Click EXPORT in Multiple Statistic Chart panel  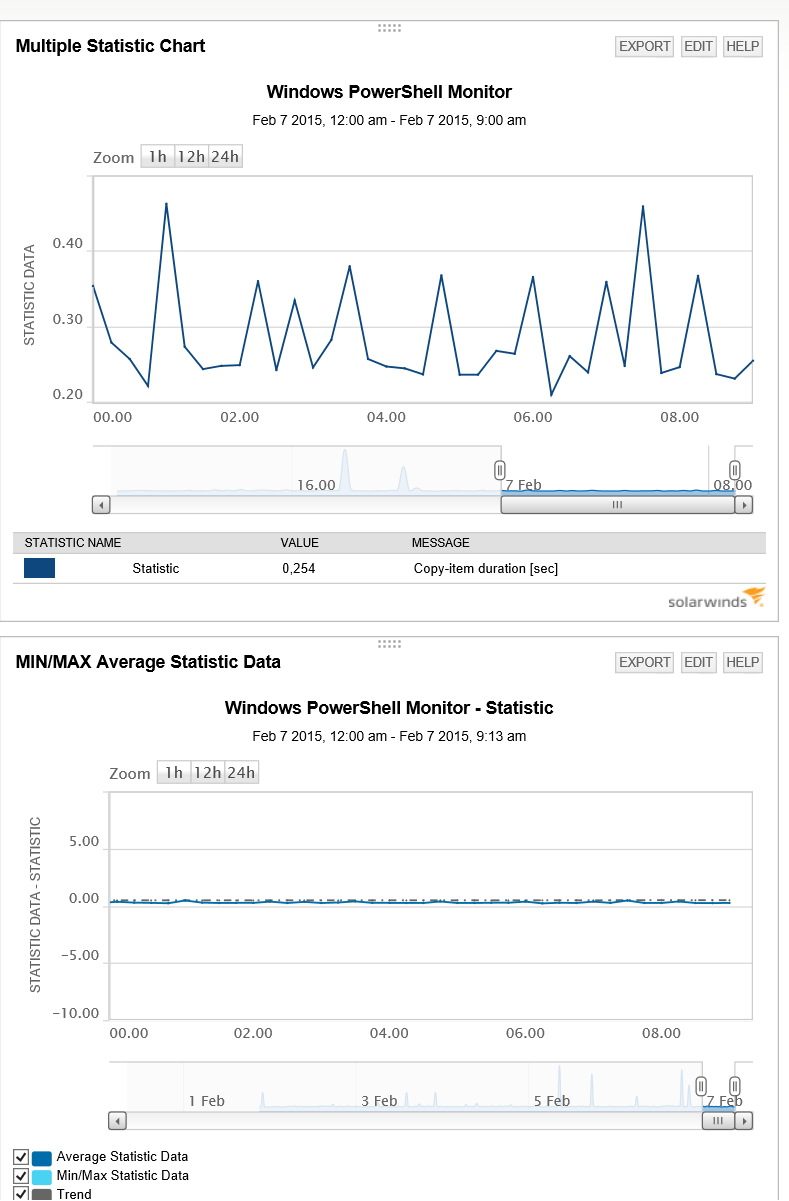tap(644, 46)
